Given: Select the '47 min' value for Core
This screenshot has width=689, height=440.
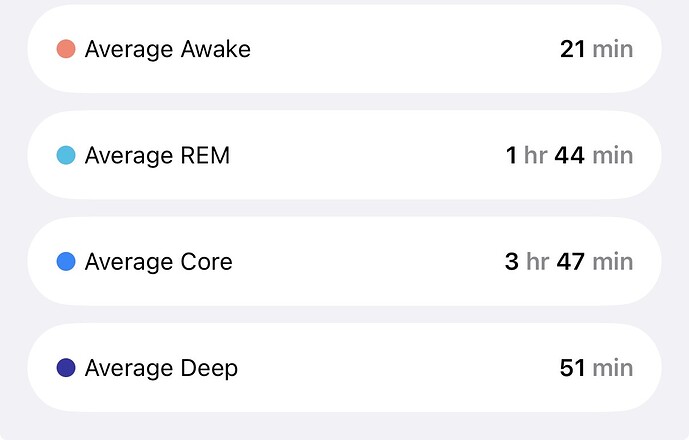Looking at the screenshot, I should [593, 262].
